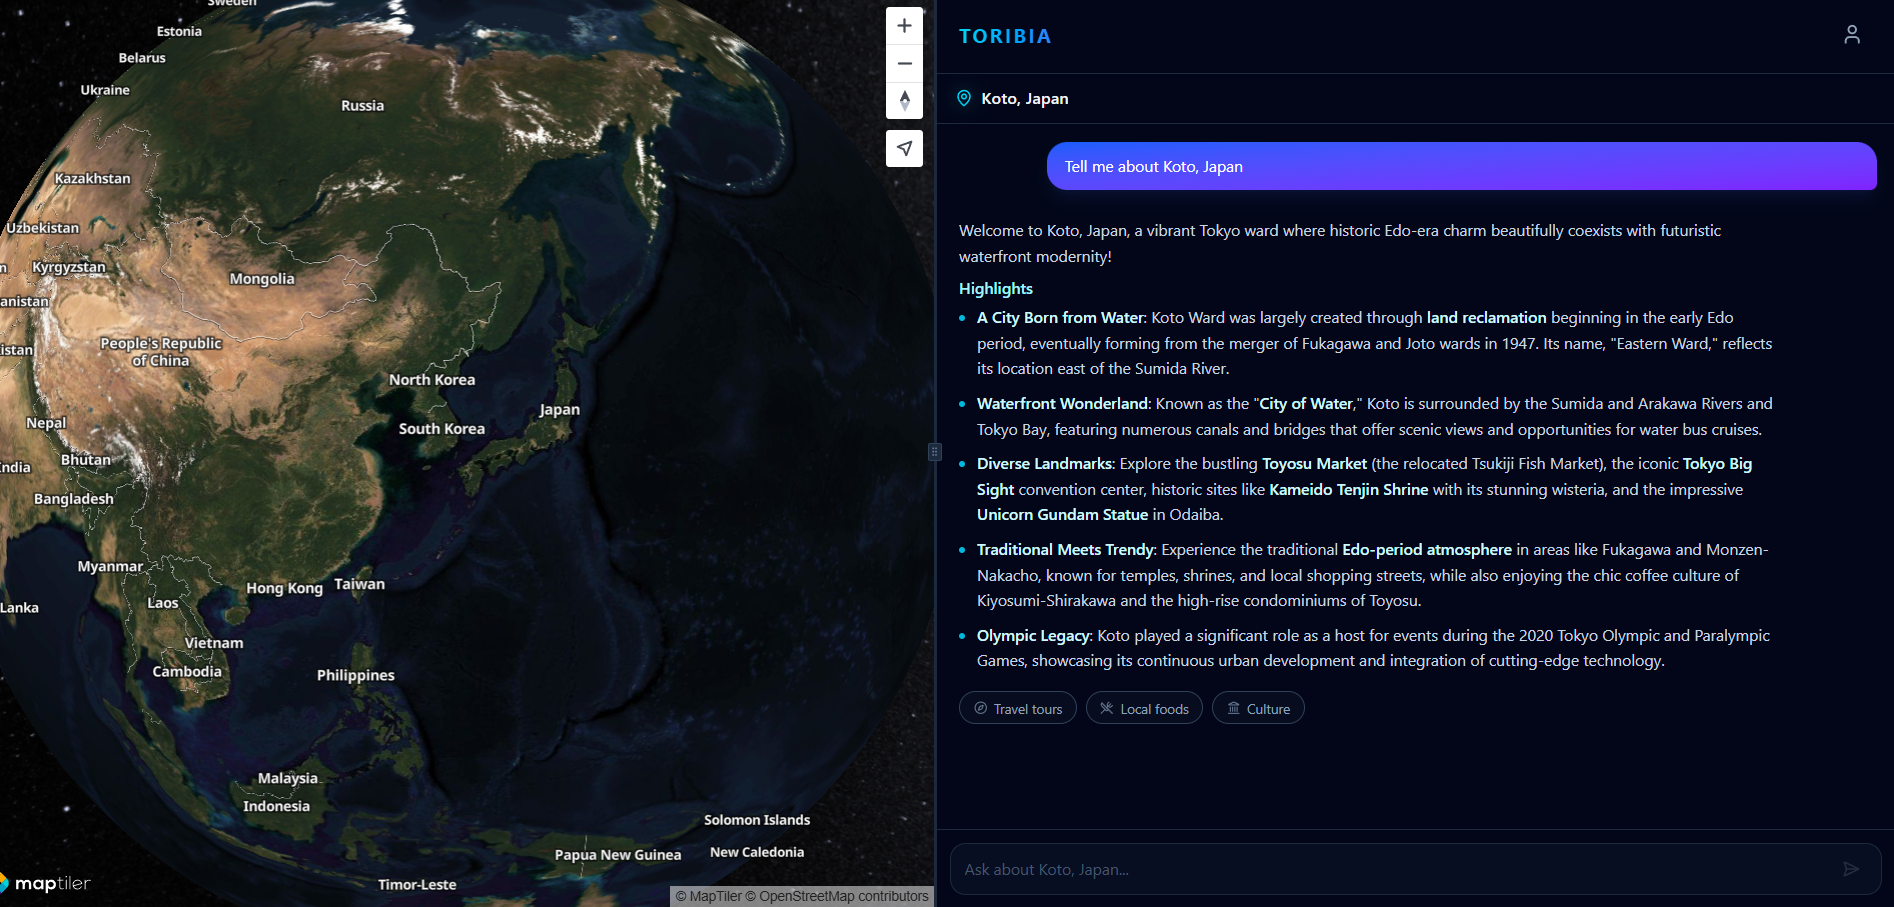The image size is (1894, 907).
Task: Open the user profile icon
Action: (x=1851, y=35)
